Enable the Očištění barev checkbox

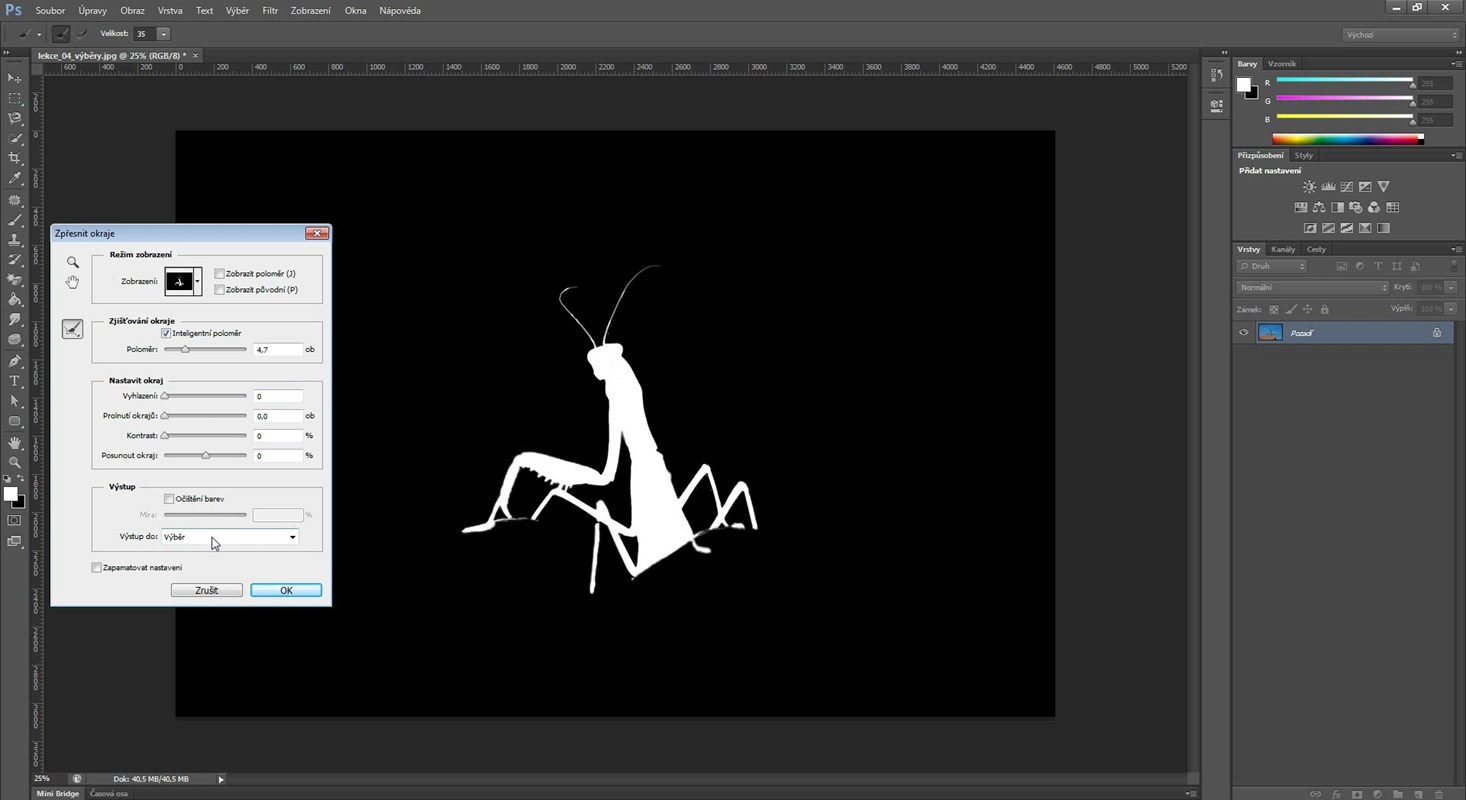tap(169, 498)
